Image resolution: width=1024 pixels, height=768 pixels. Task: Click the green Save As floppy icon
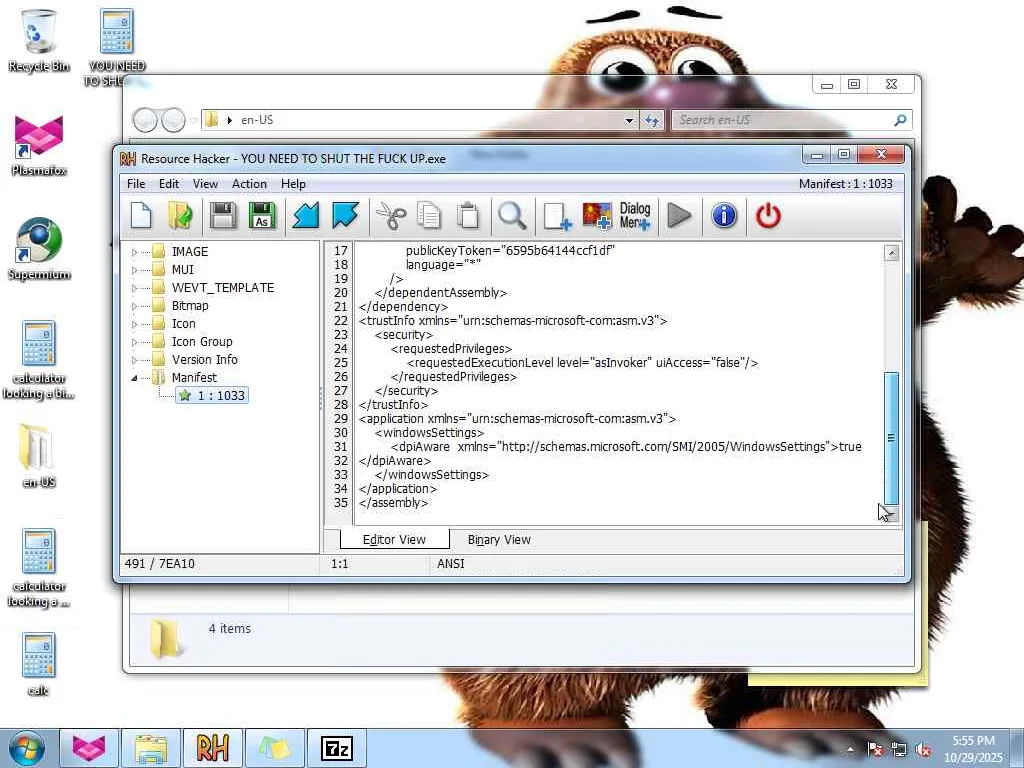pos(262,216)
